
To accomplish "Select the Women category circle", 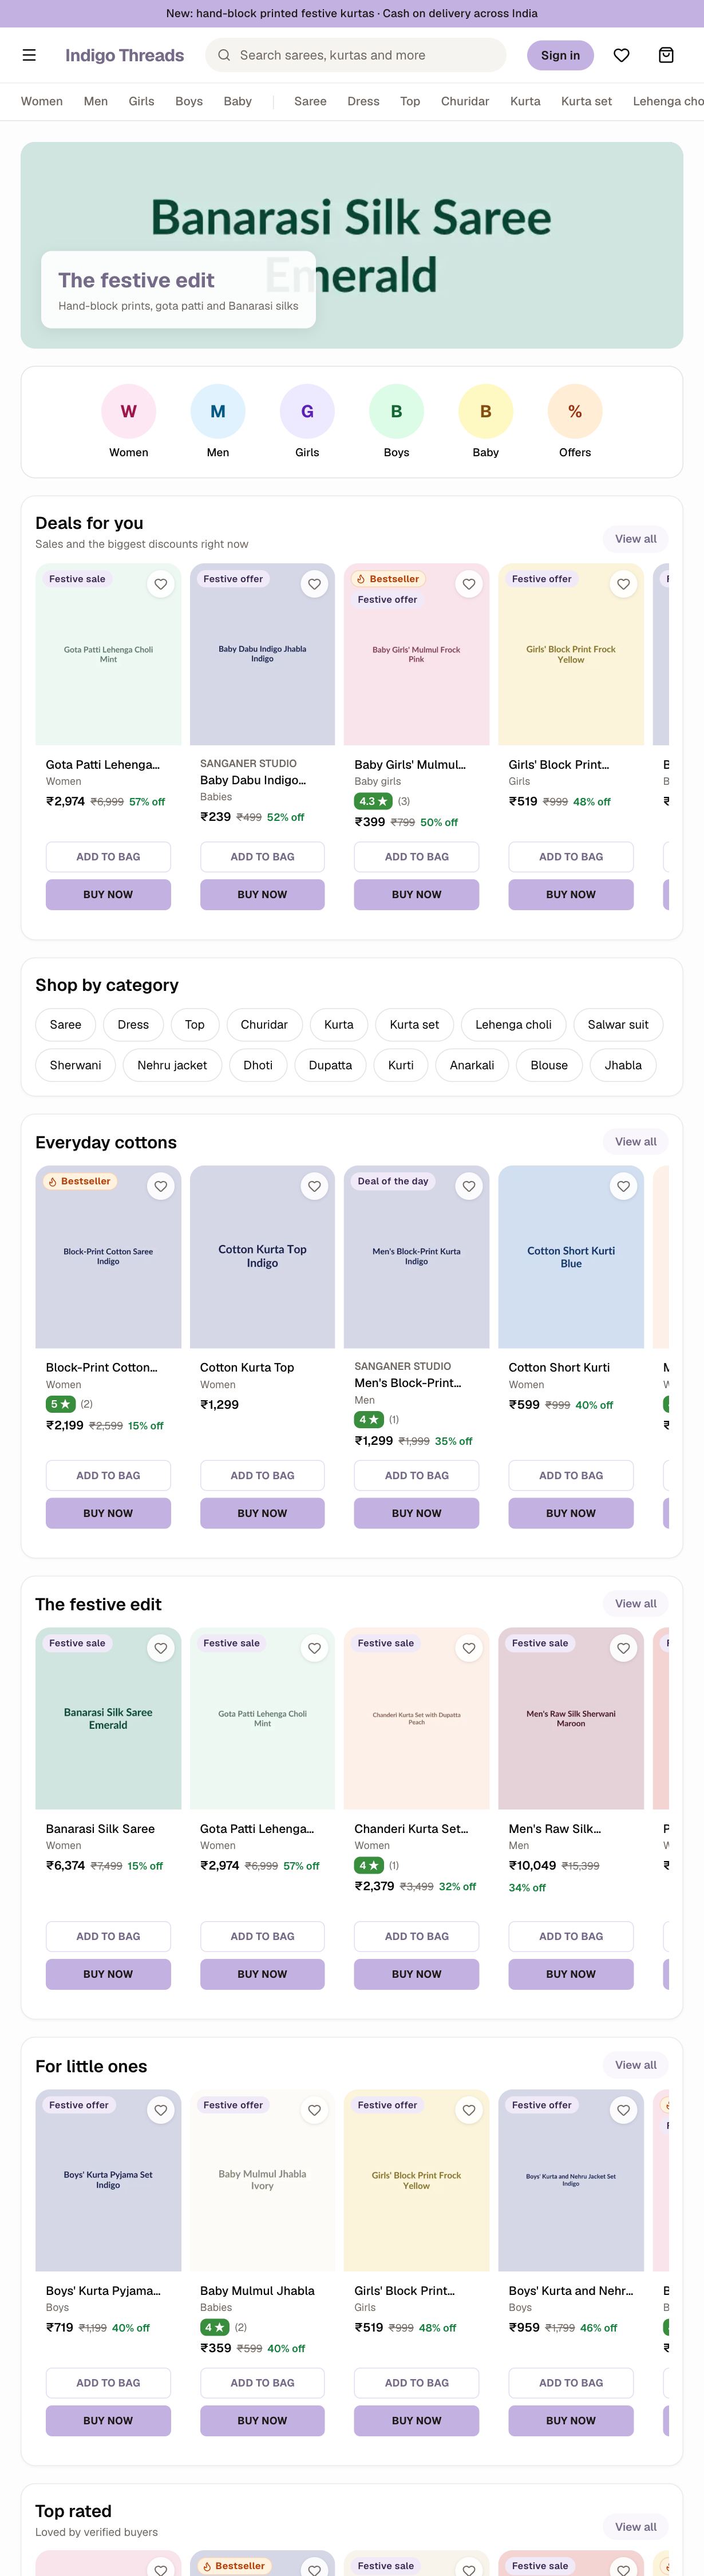I will (129, 411).
